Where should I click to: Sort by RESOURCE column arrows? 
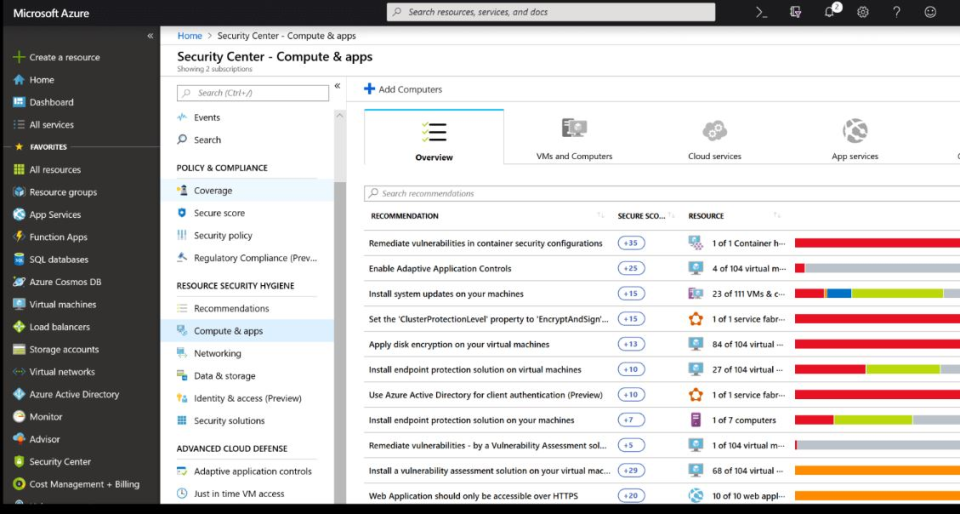[777, 216]
